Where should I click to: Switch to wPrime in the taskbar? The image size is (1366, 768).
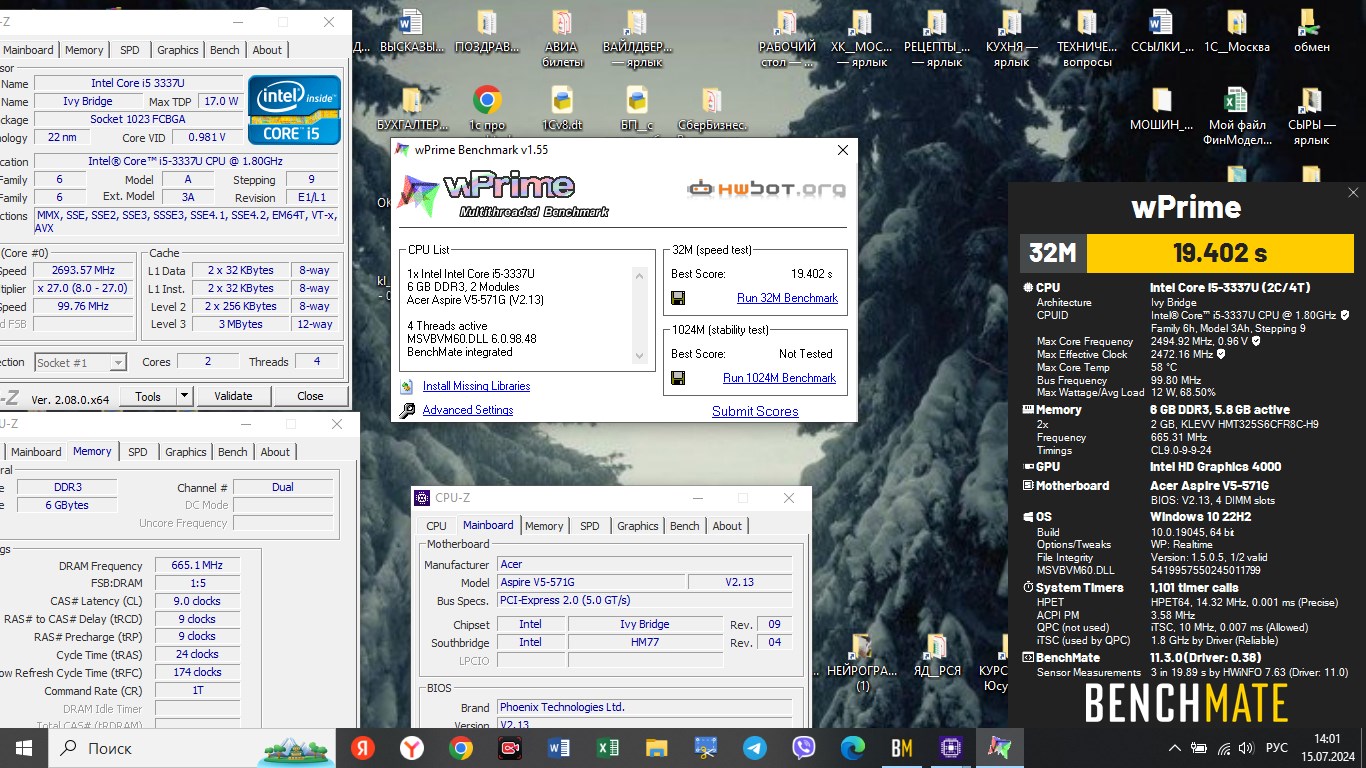(x=999, y=747)
